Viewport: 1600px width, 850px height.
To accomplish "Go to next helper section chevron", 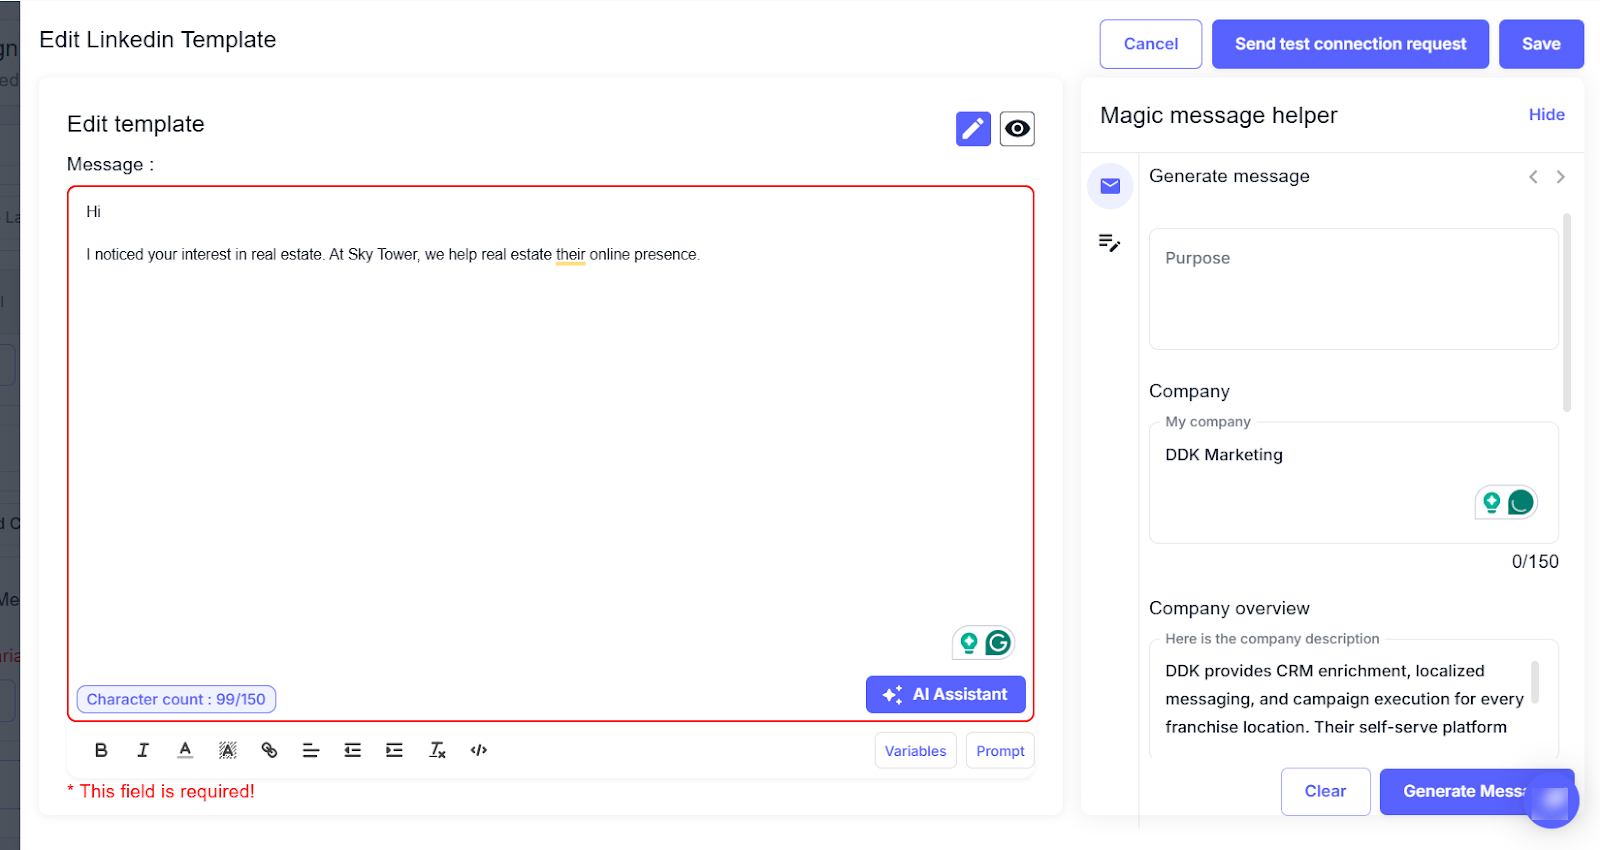I will (1560, 177).
